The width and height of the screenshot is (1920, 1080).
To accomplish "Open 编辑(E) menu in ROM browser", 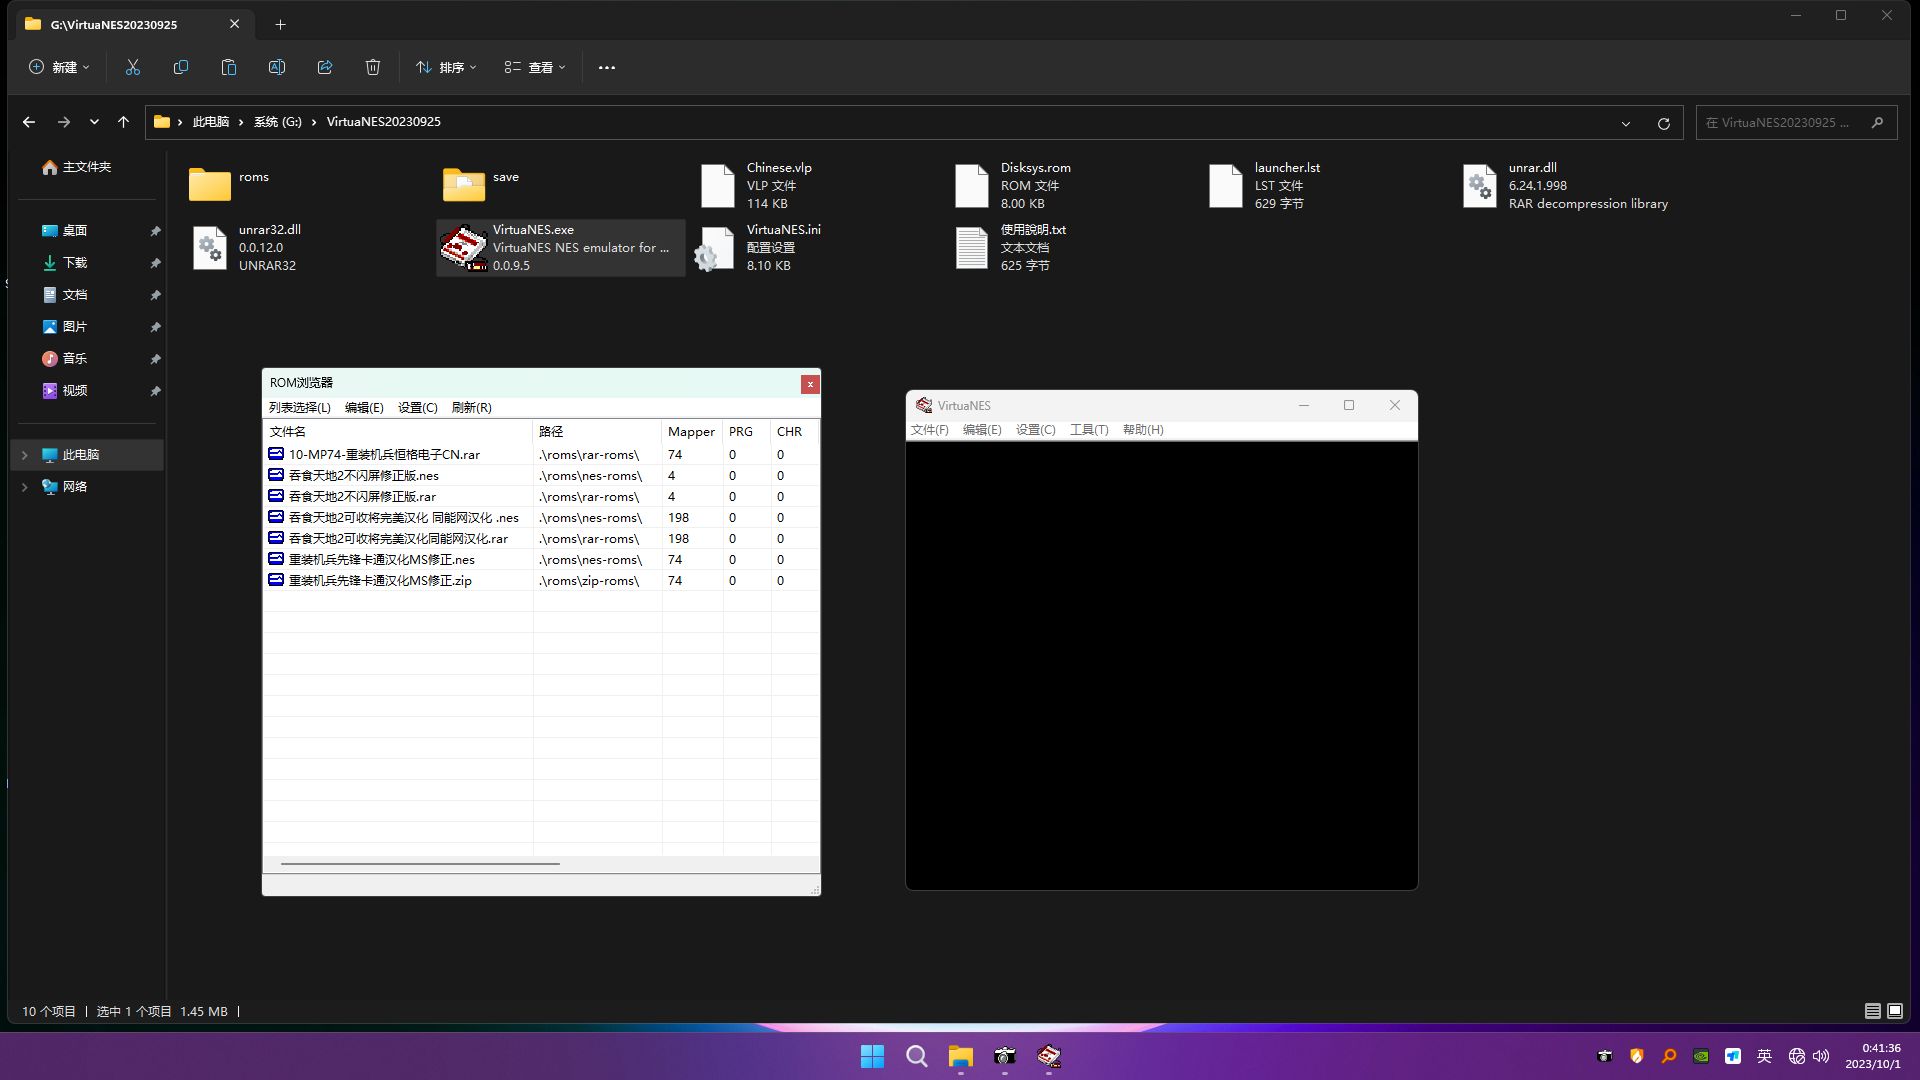I will click(364, 407).
